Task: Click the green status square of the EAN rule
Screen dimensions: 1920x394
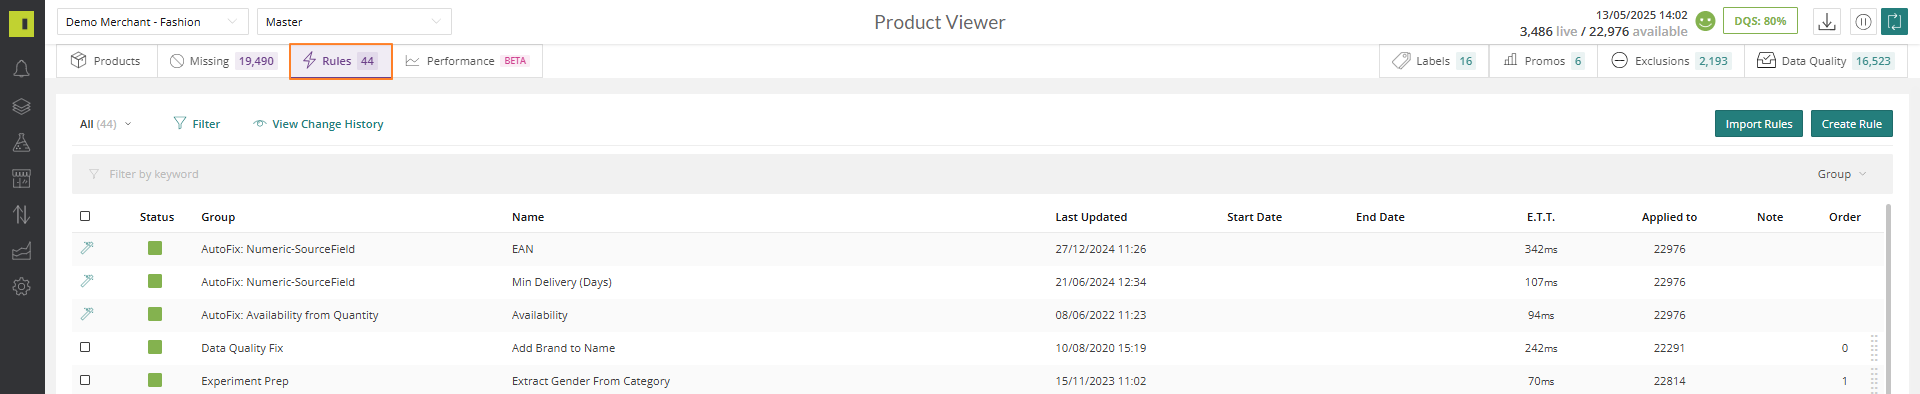Action: point(155,248)
